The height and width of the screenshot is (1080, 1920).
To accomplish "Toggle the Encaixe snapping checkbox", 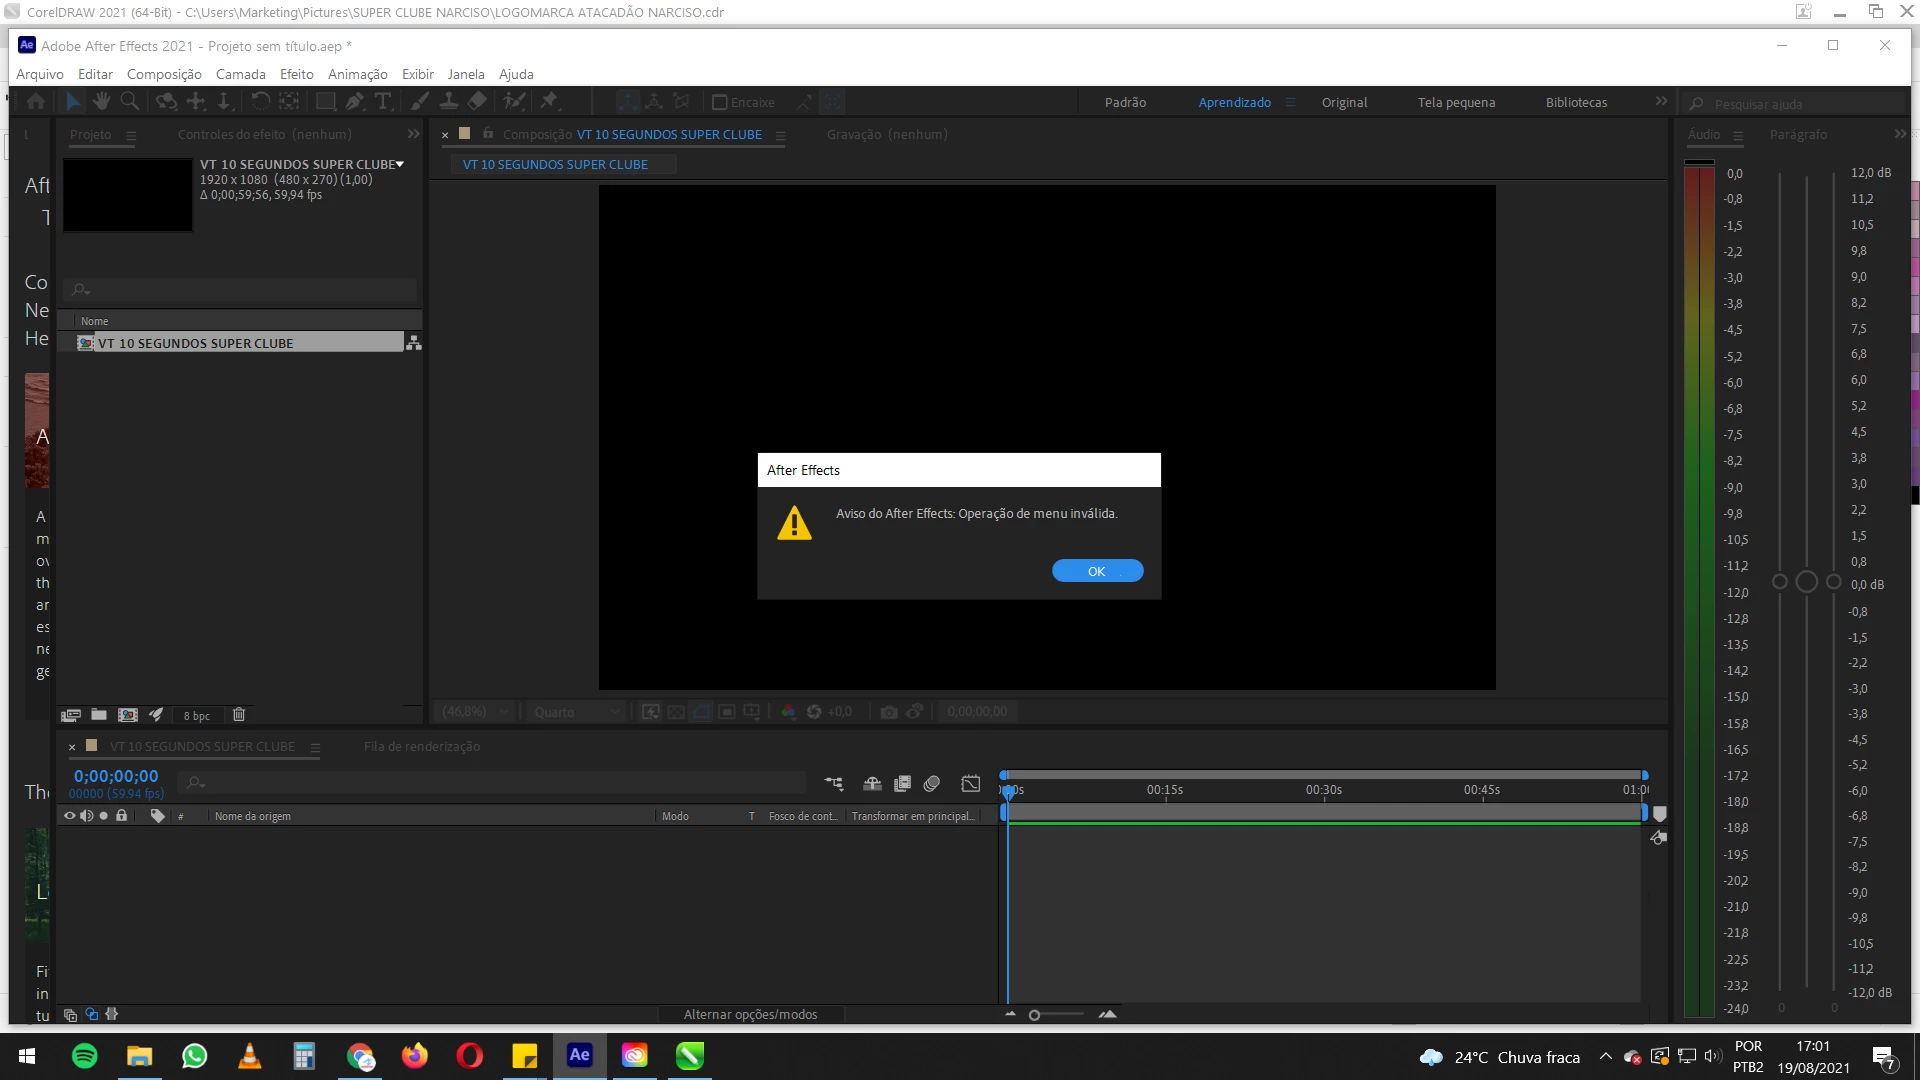I will tap(719, 102).
